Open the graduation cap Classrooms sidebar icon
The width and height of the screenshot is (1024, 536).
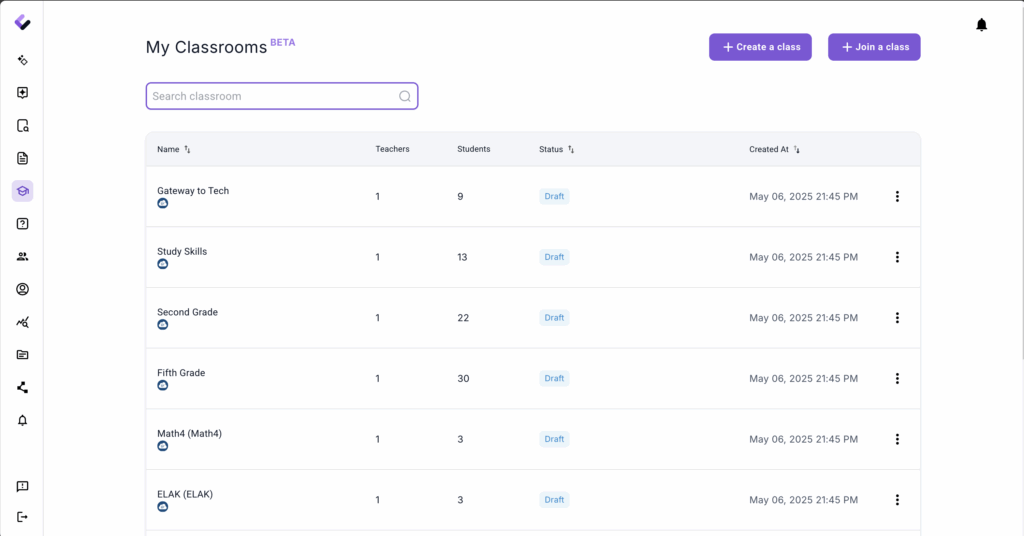pyautogui.click(x=22, y=191)
